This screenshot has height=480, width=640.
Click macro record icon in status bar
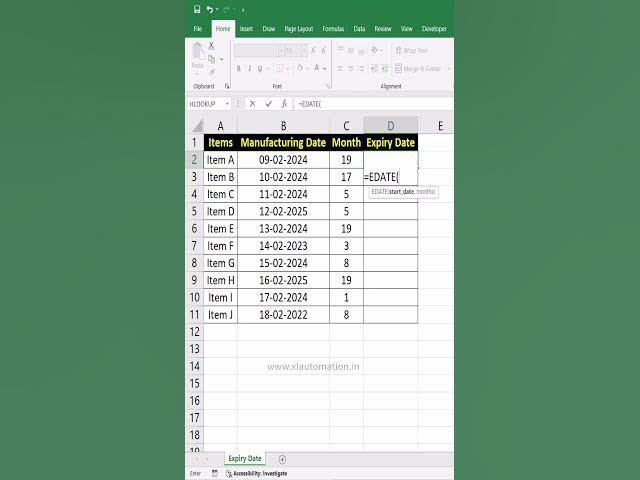(215, 473)
